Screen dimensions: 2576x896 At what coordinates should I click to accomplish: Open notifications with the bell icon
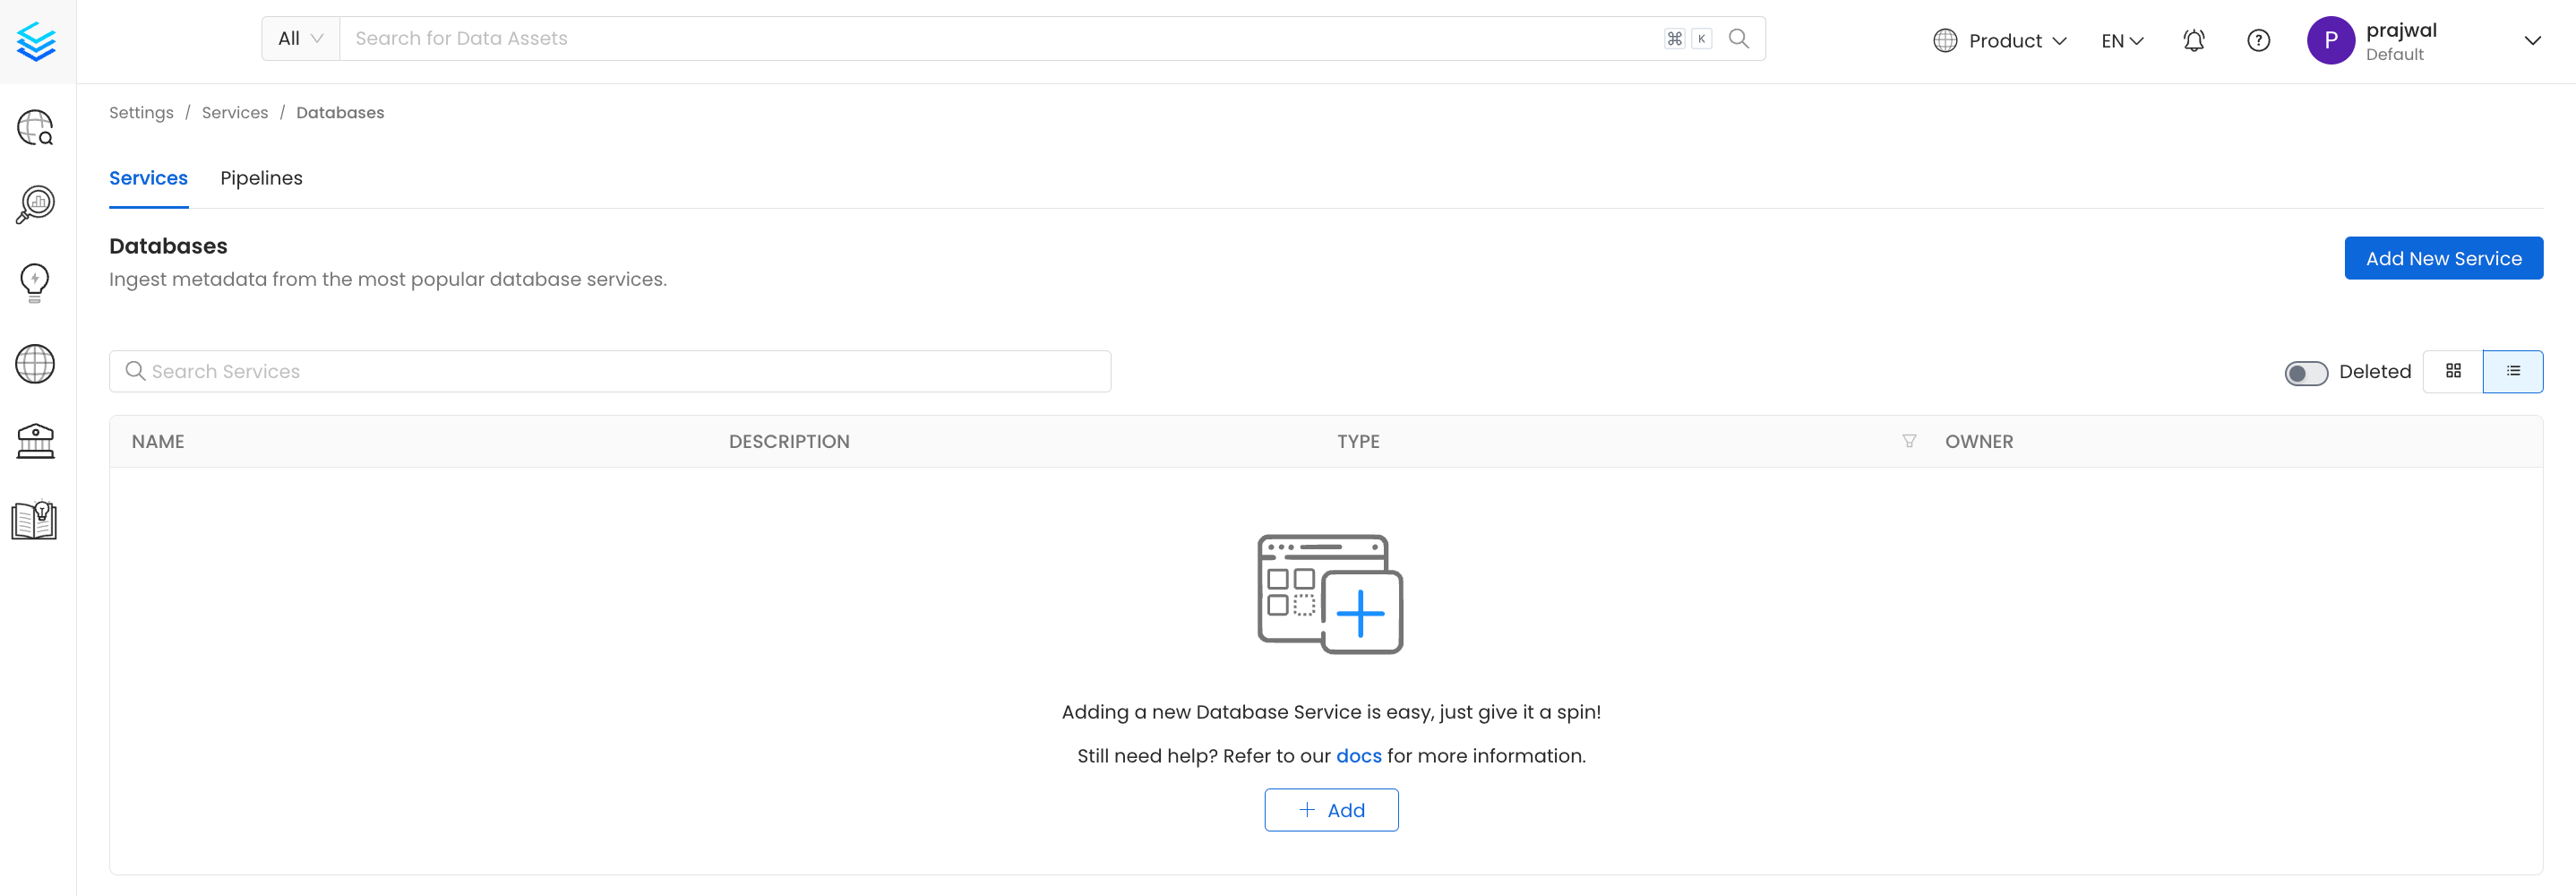pos(2193,40)
